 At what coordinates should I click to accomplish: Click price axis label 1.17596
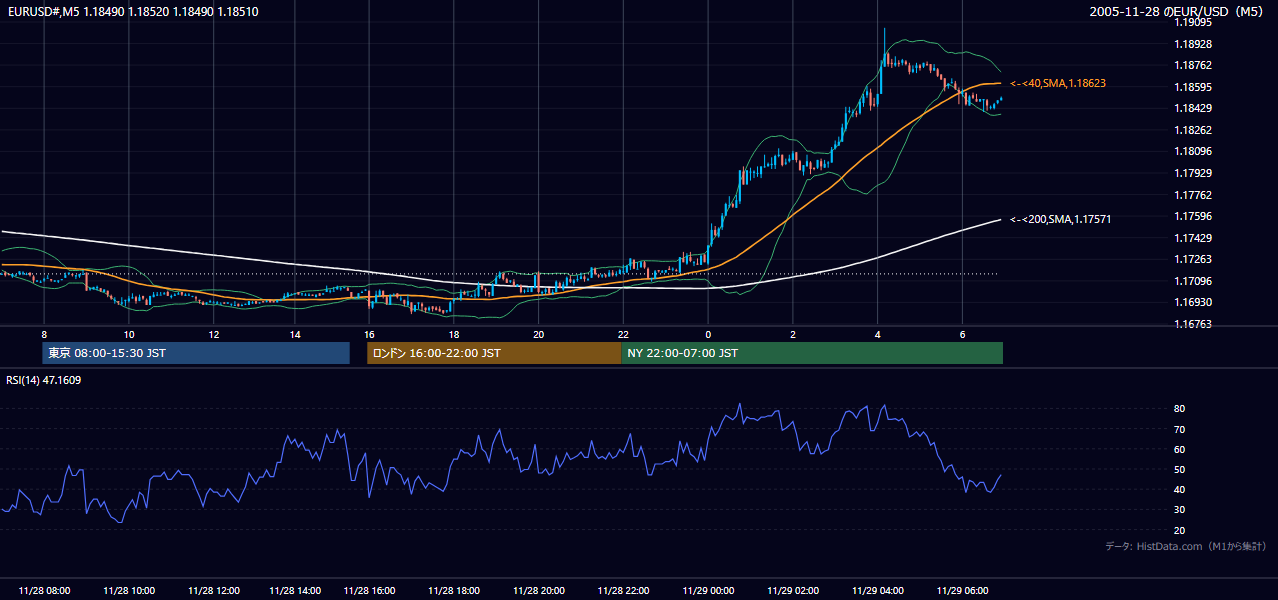point(1192,216)
